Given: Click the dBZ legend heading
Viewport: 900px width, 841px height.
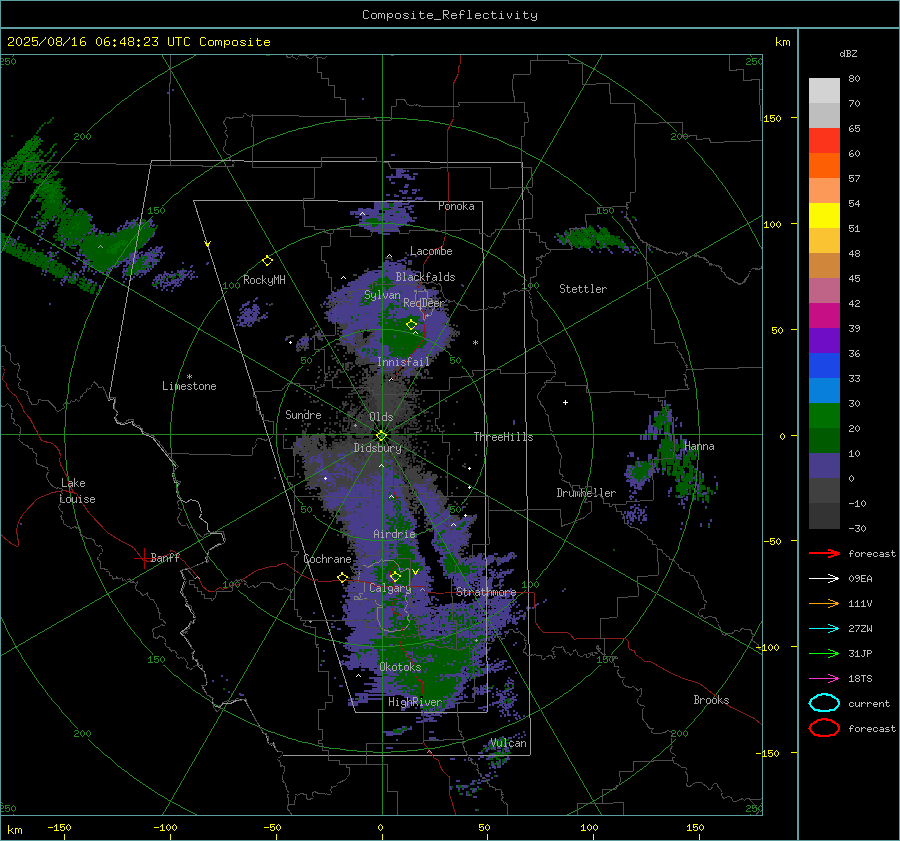Looking at the screenshot, I should tap(848, 53).
